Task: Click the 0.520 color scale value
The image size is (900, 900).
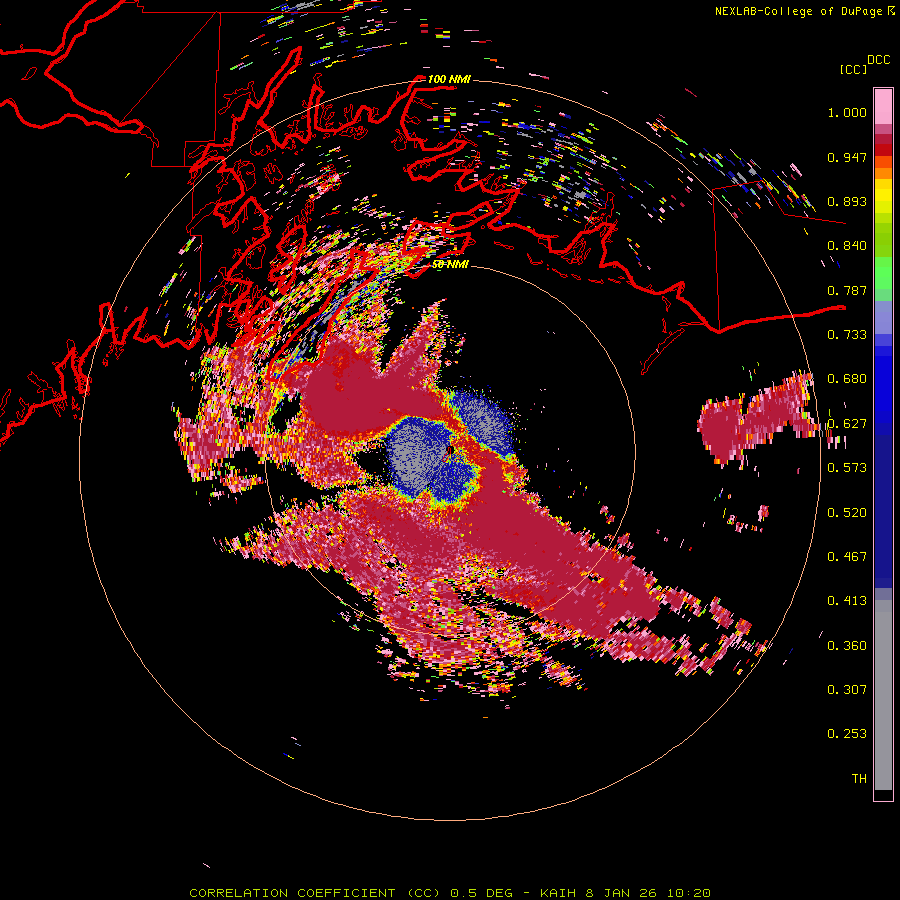Action: click(x=847, y=513)
